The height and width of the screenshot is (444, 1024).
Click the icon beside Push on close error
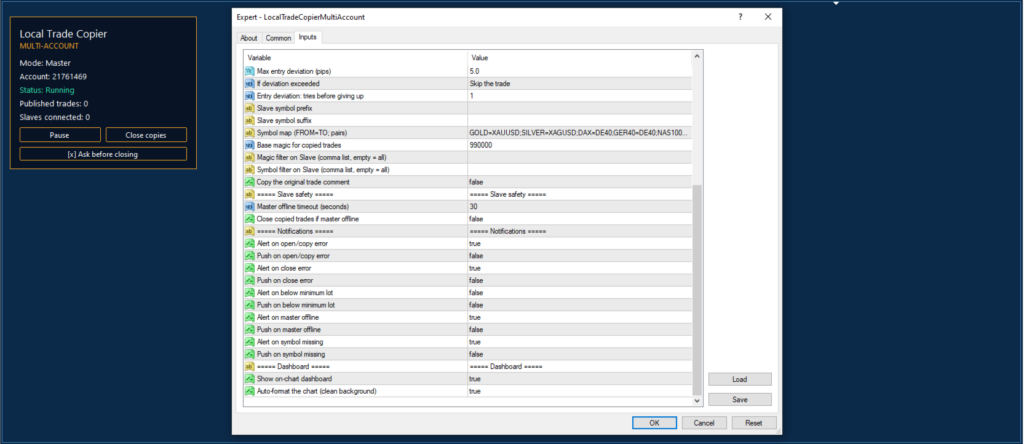(x=249, y=280)
